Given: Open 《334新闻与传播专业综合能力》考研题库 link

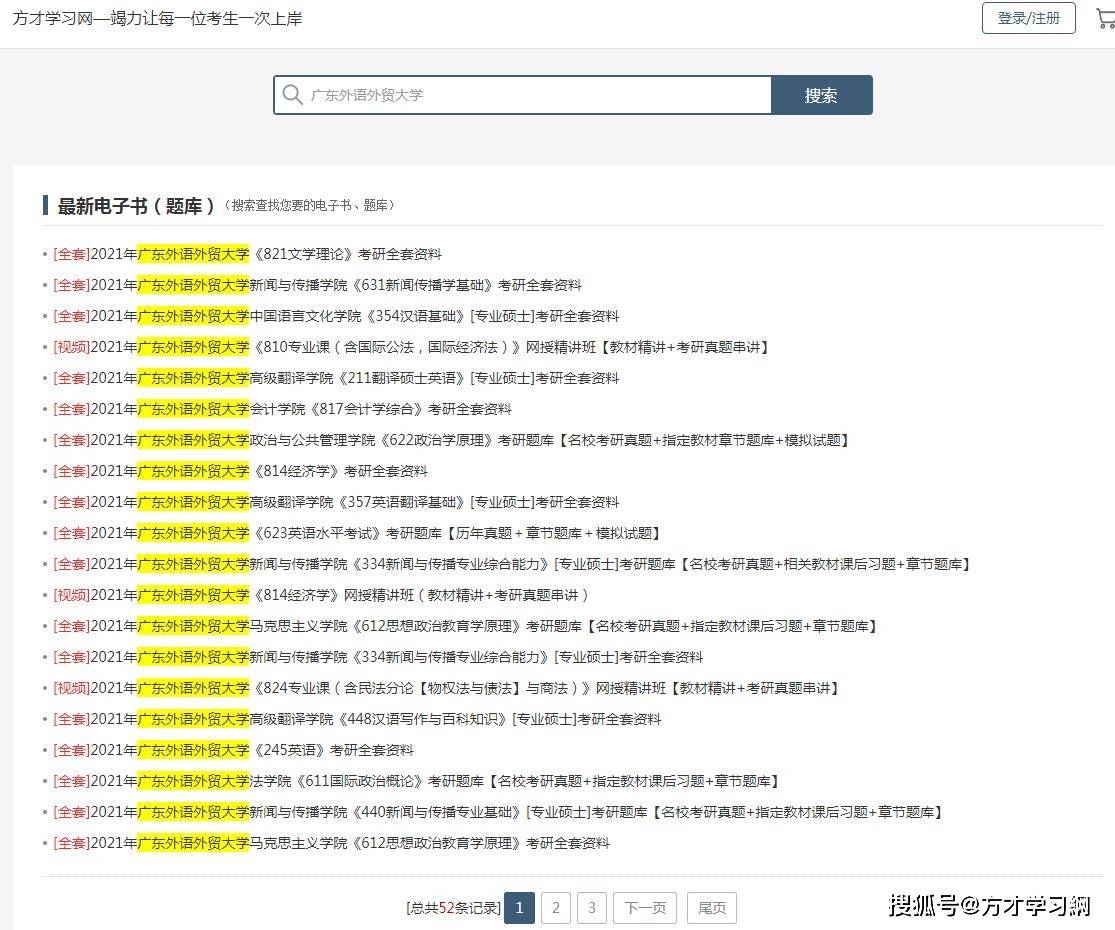Looking at the screenshot, I should pos(512,565).
